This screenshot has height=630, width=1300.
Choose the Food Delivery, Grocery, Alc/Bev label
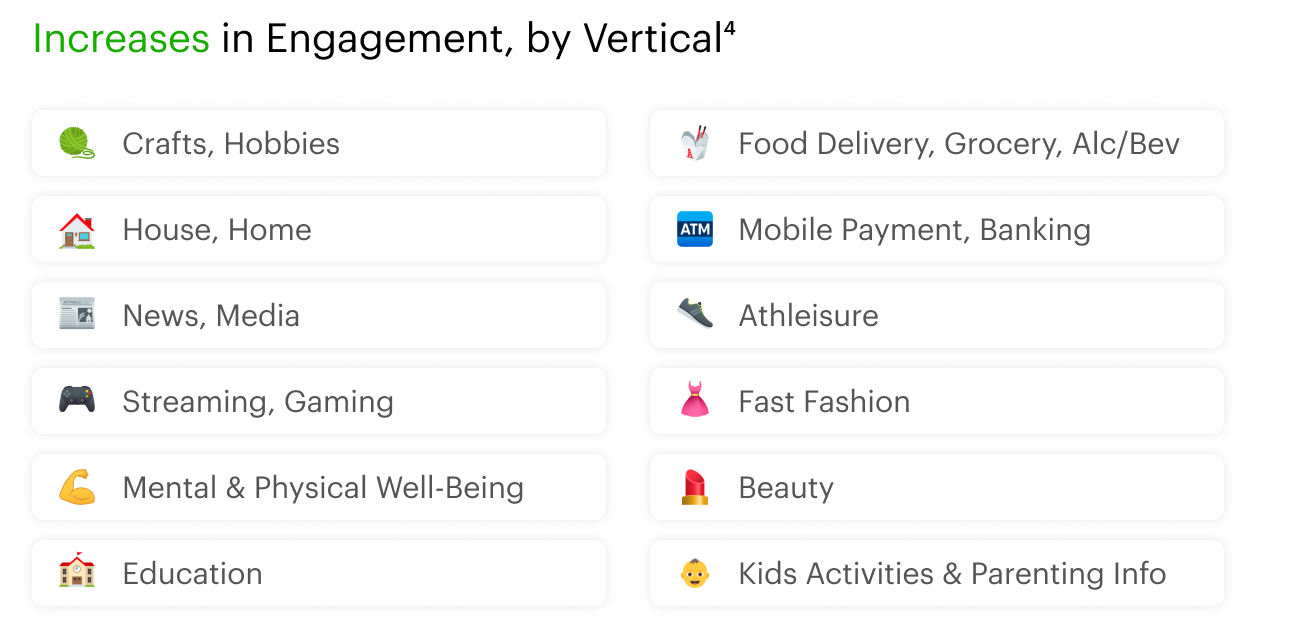click(959, 144)
